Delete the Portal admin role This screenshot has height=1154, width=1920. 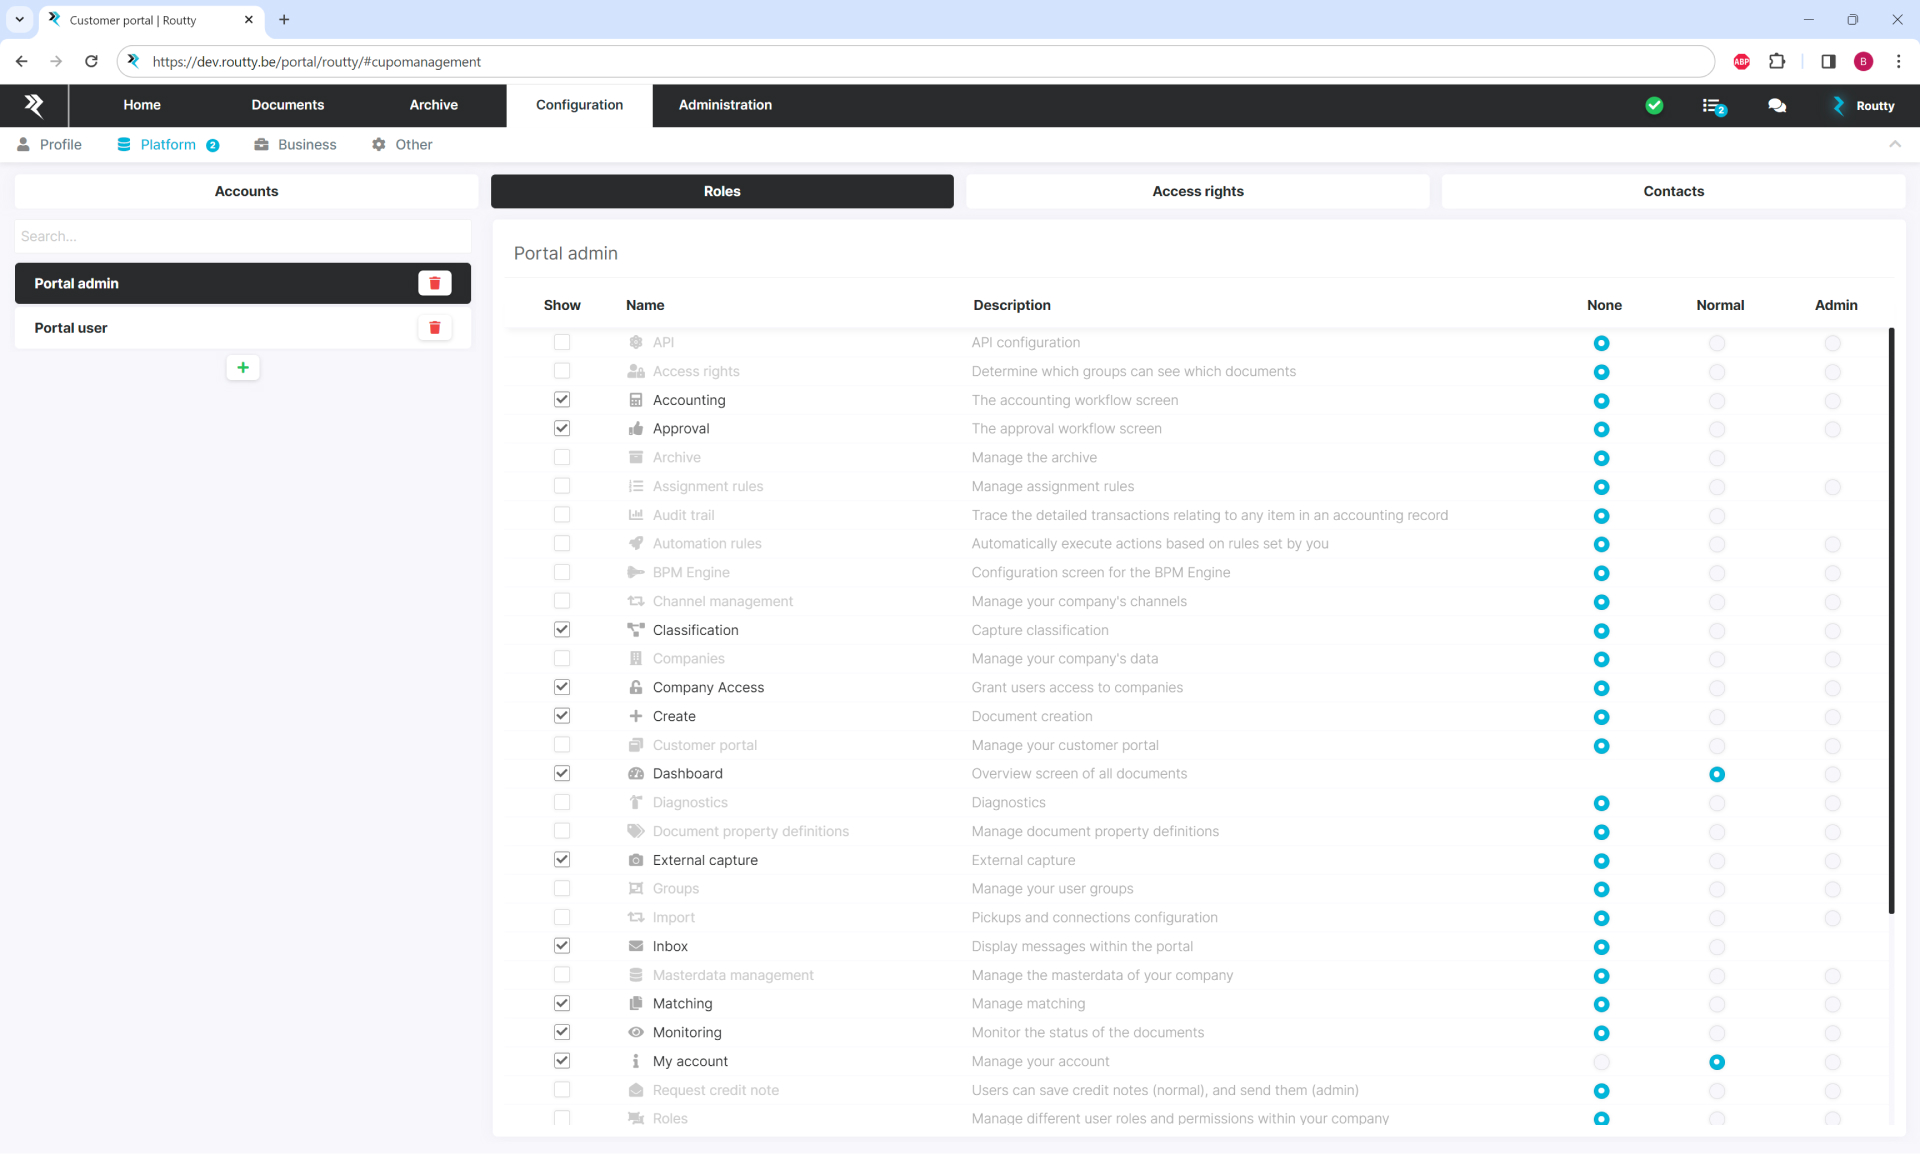pos(434,283)
